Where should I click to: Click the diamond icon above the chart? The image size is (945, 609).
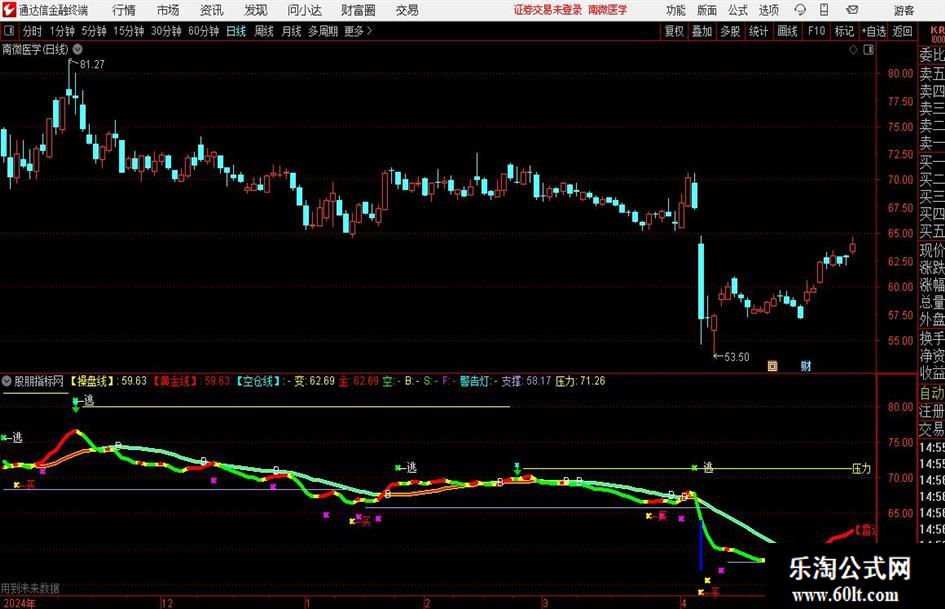tap(853, 50)
